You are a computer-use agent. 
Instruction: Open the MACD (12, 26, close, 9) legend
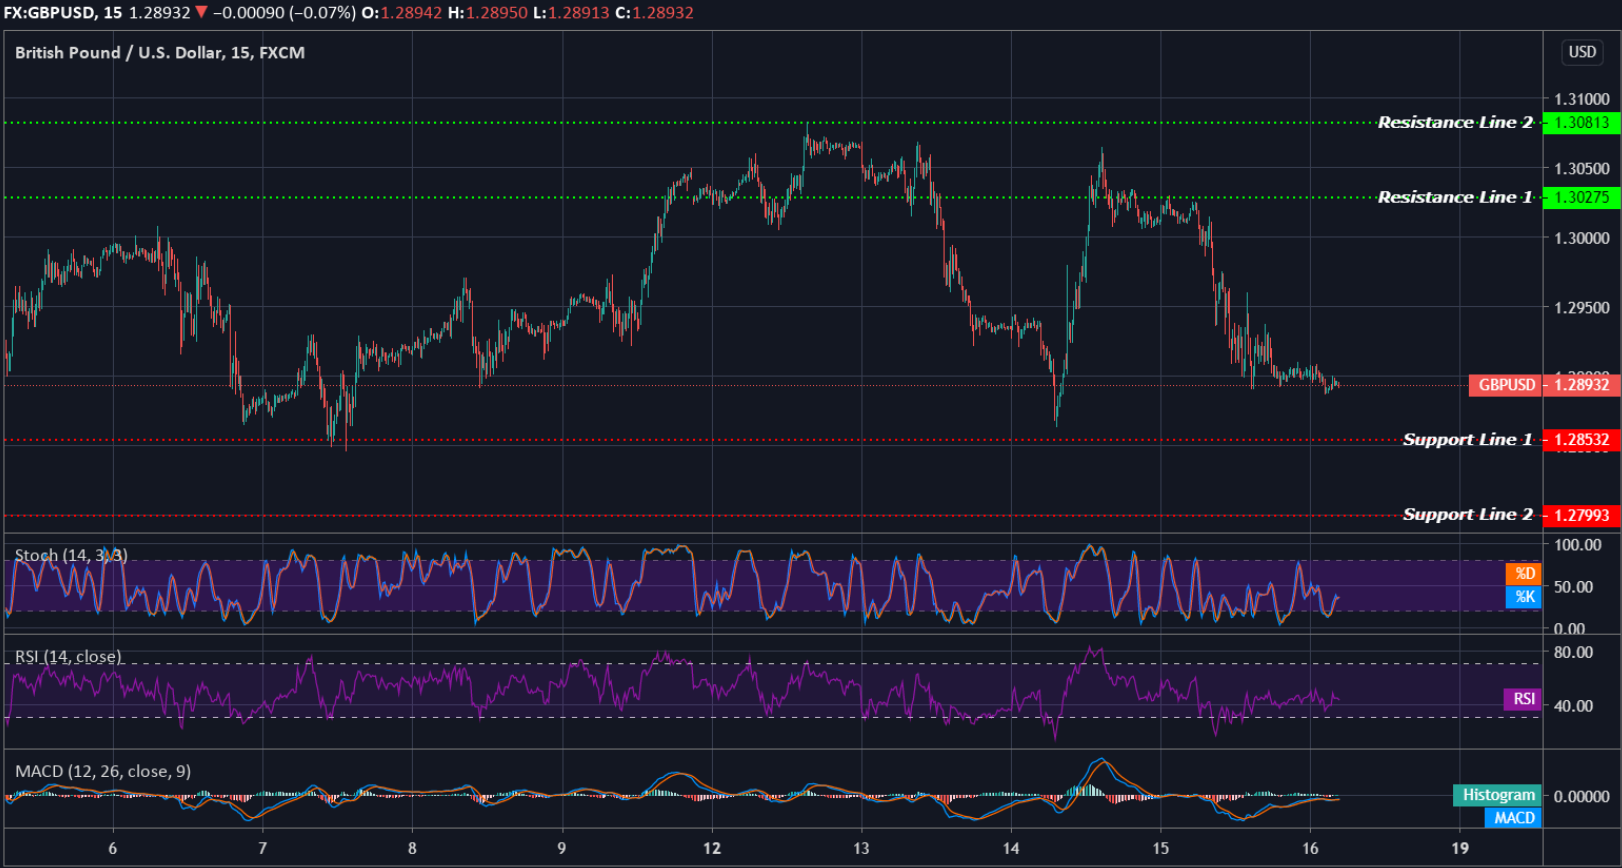[103, 771]
